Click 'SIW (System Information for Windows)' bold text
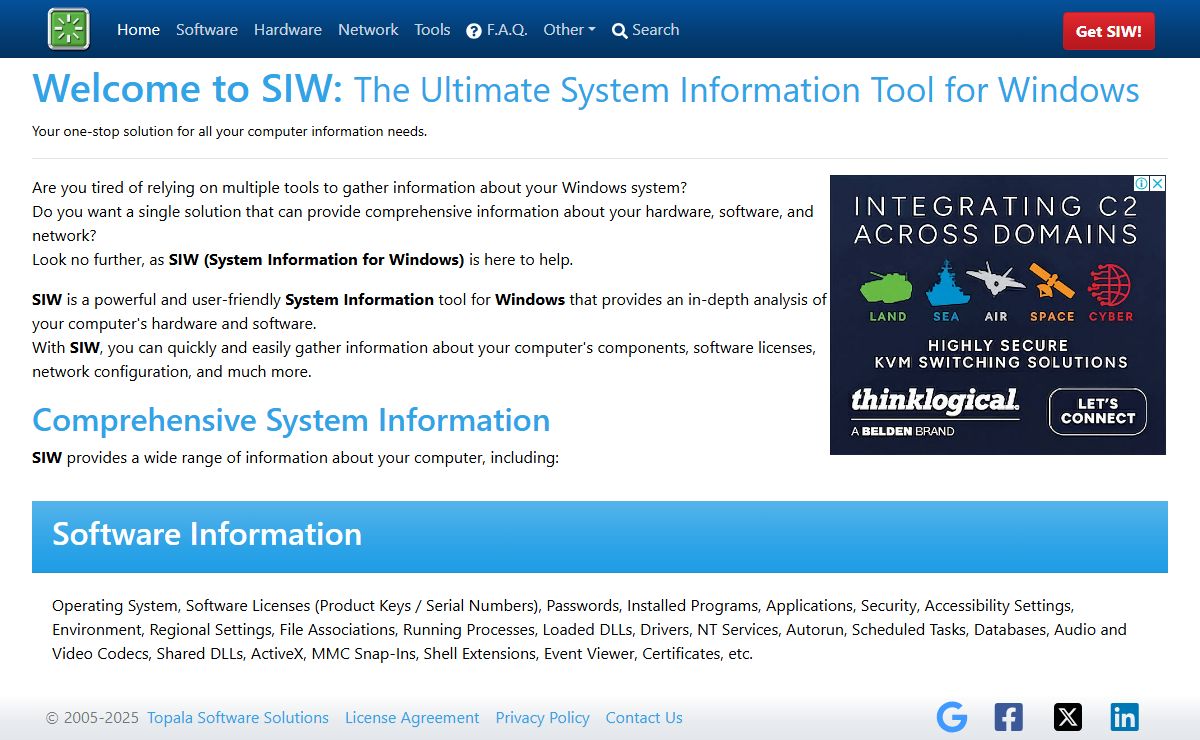The width and height of the screenshot is (1200, 740). pos(316,260)
